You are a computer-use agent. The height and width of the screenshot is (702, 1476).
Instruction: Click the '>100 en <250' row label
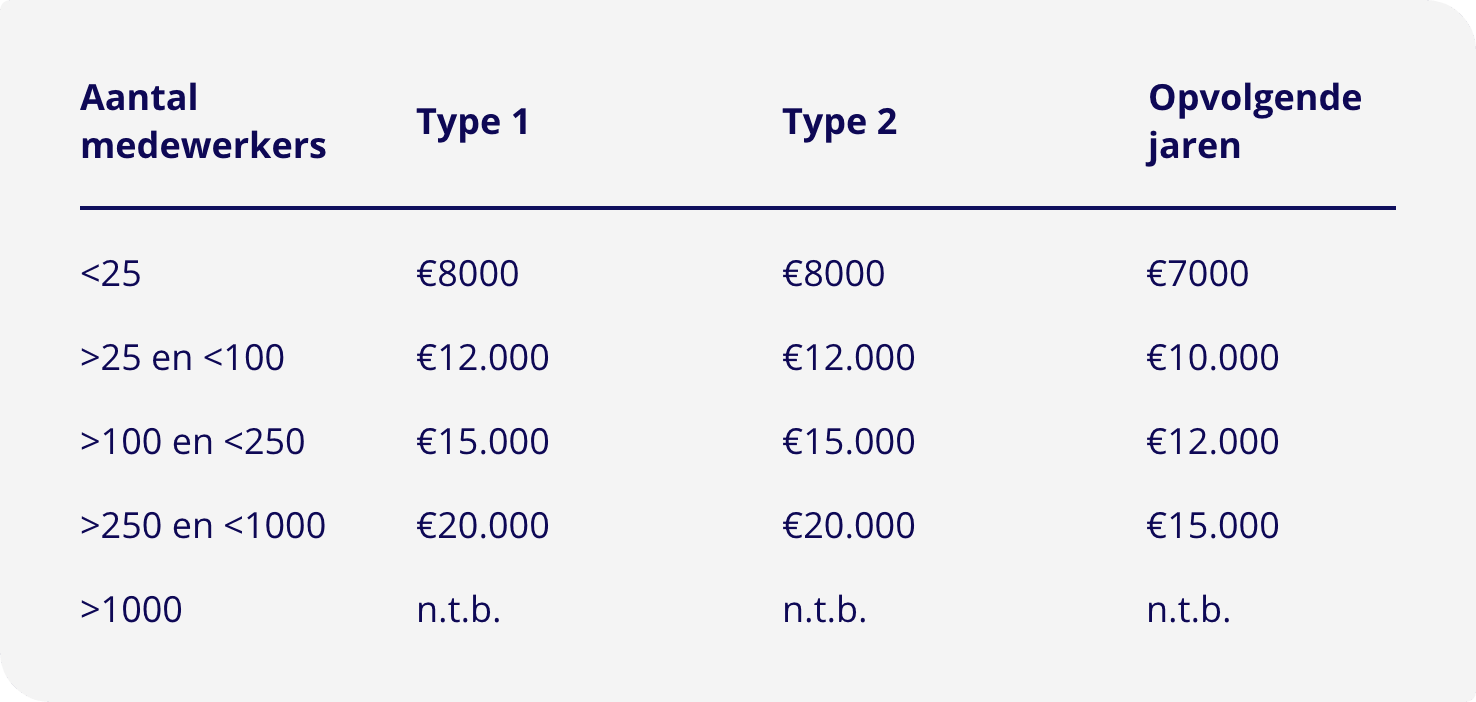tap(192, 442)
